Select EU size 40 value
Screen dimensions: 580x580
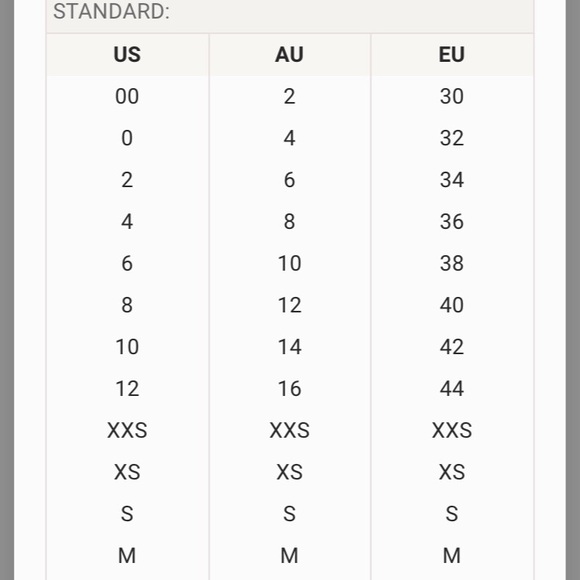pos(452,305)
